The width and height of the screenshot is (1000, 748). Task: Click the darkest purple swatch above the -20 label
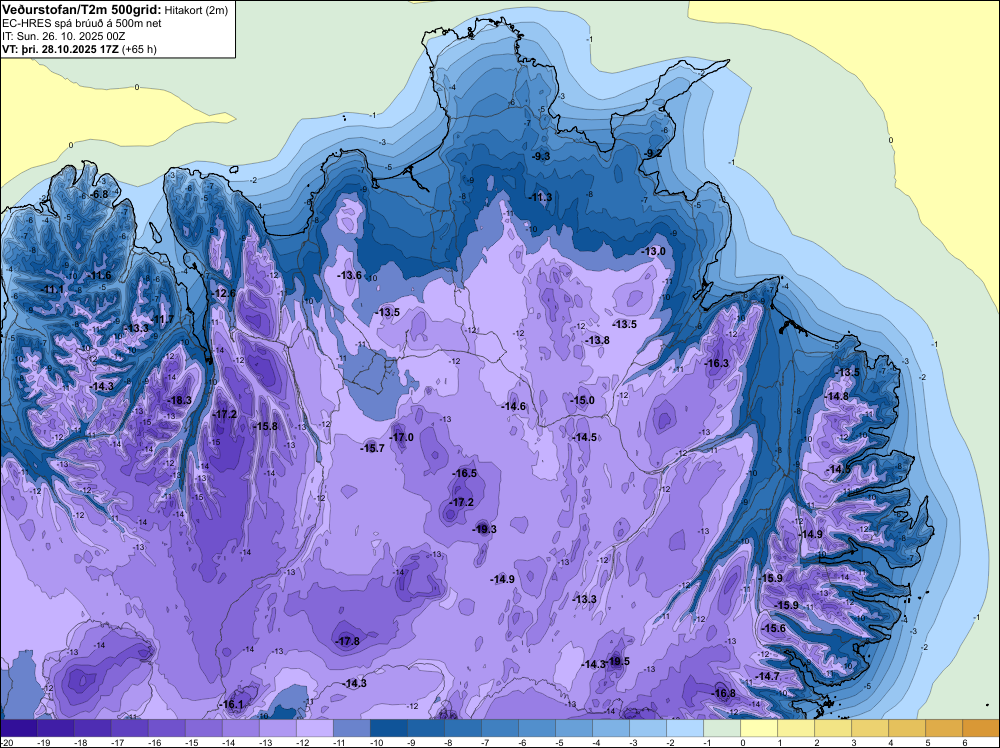pos(18,728)
